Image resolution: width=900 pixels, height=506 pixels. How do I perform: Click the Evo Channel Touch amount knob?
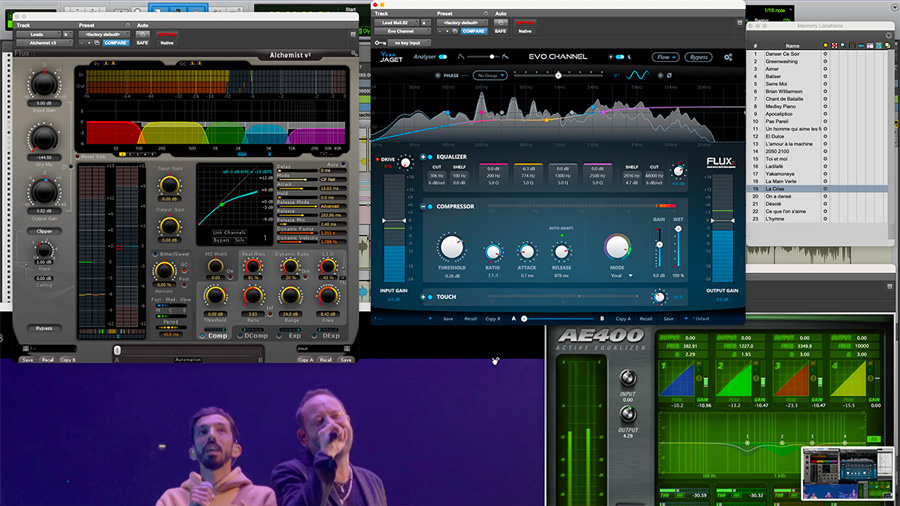click(660, 297)
